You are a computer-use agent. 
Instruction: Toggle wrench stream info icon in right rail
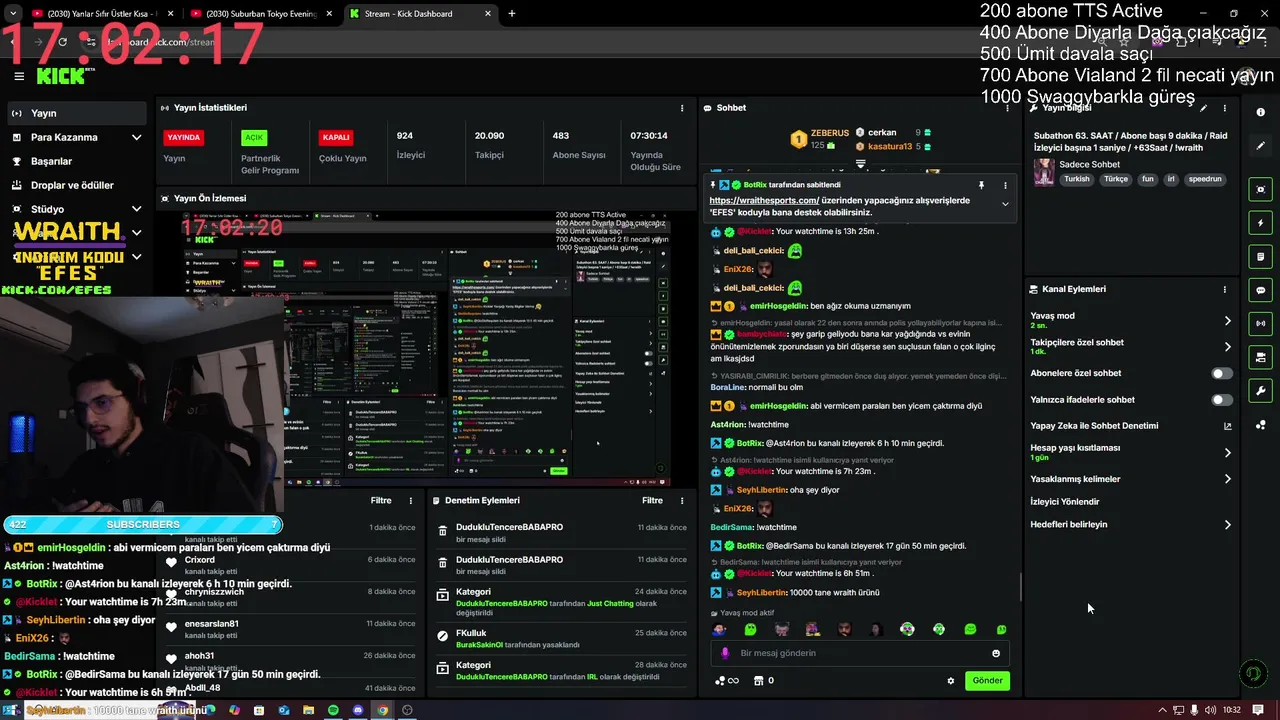pos(1261,391)
